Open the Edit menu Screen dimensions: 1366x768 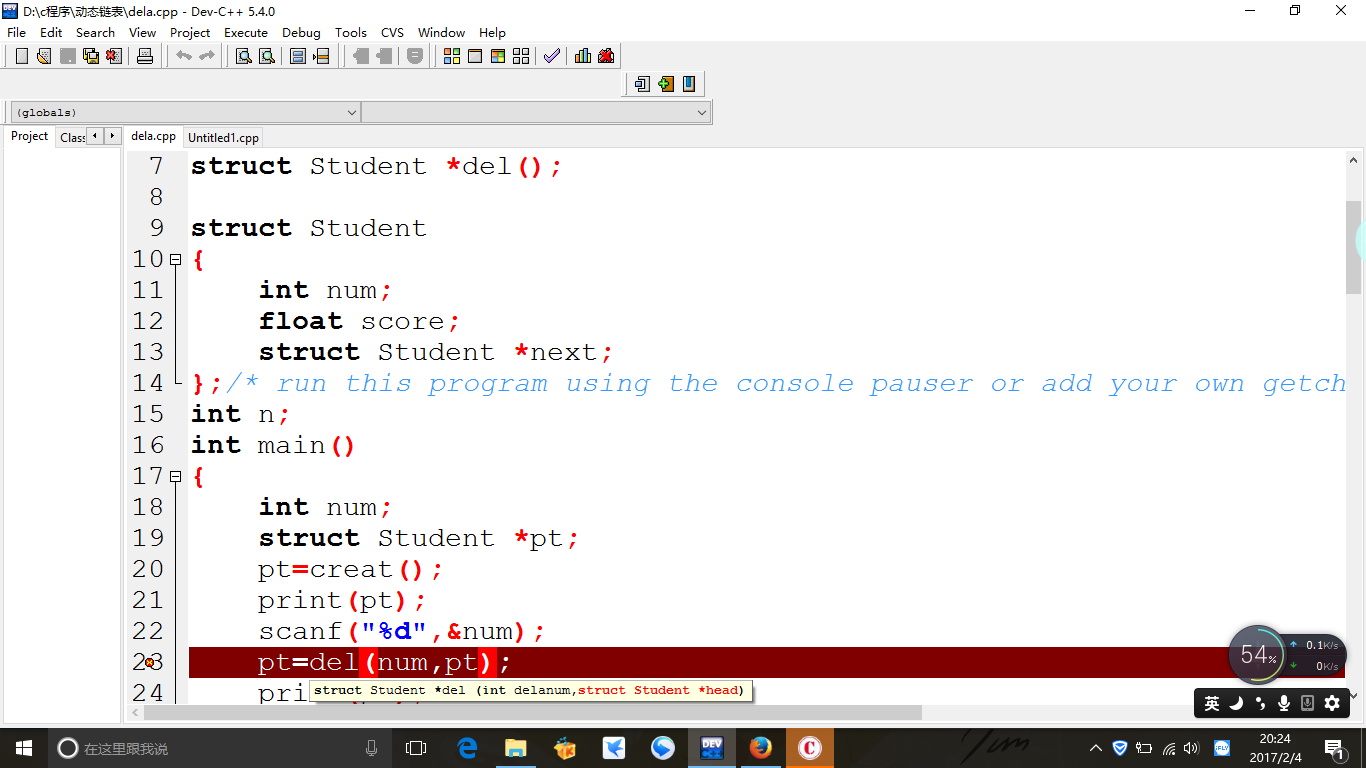51,32
